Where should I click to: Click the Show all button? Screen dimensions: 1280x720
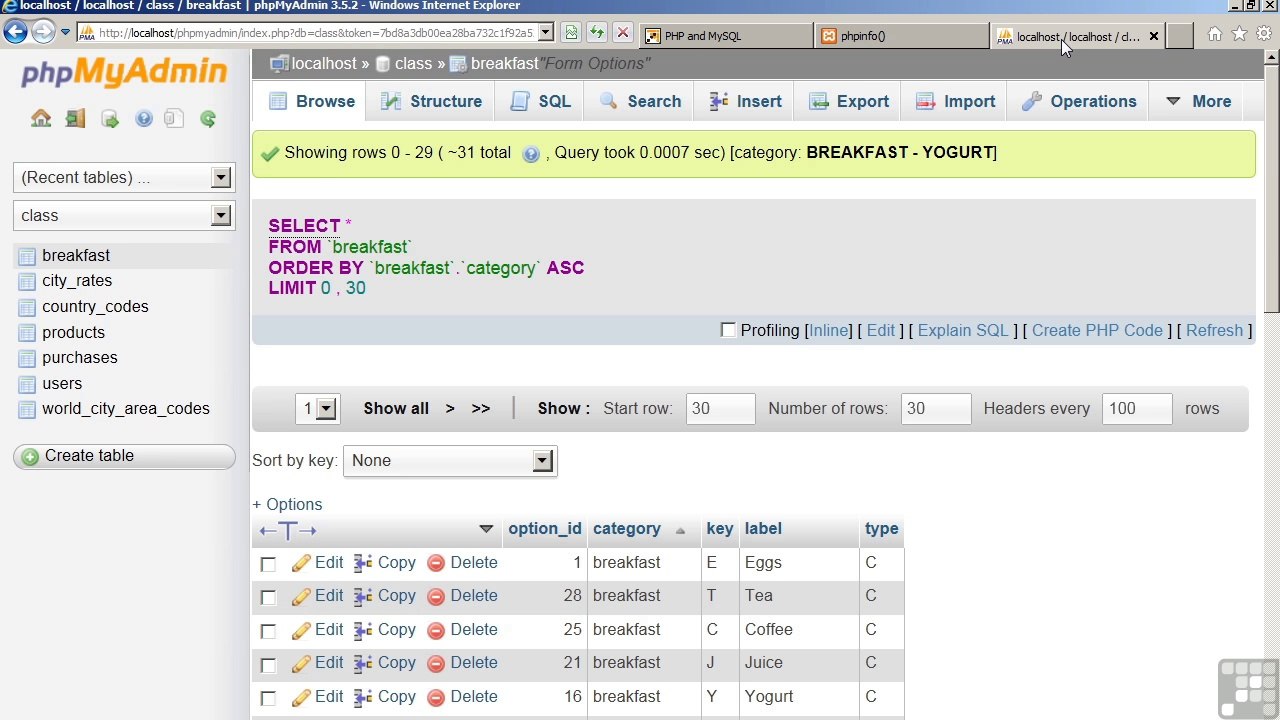coord(396,408)
